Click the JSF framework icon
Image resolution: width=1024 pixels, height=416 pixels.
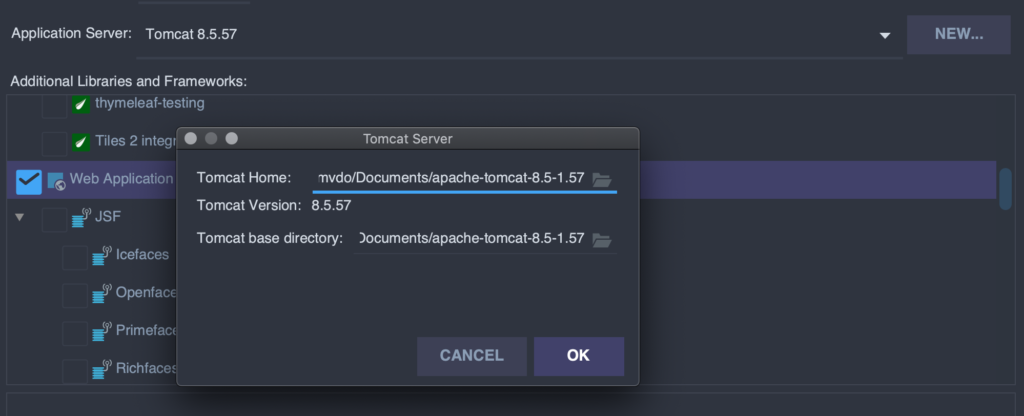pos(81,218)
